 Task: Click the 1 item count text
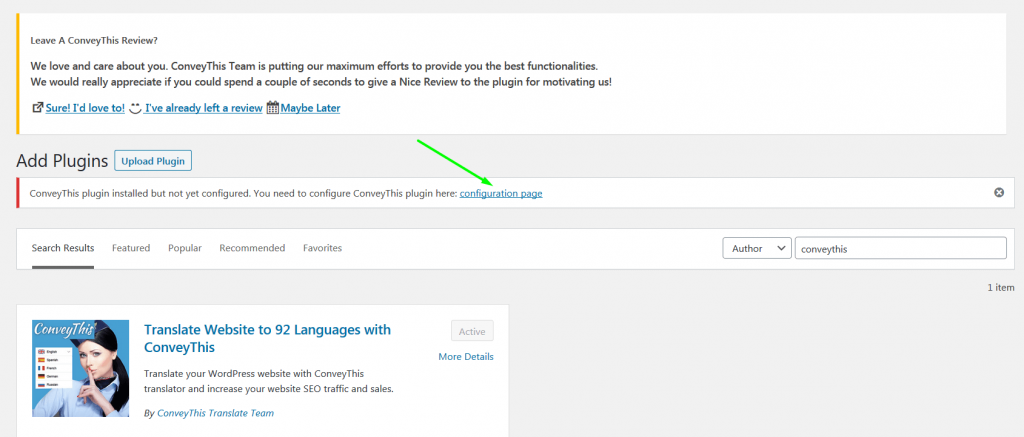coord(1001,287)
